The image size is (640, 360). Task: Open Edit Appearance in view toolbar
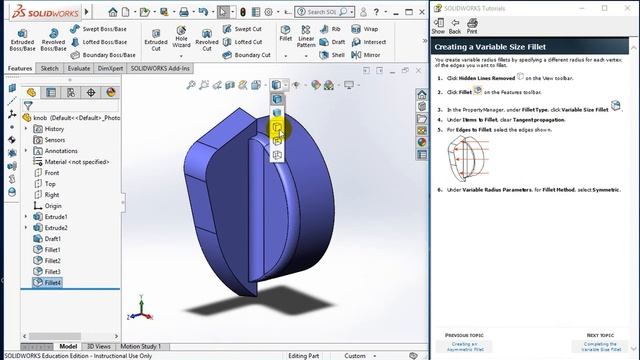[x=316, y=85]
